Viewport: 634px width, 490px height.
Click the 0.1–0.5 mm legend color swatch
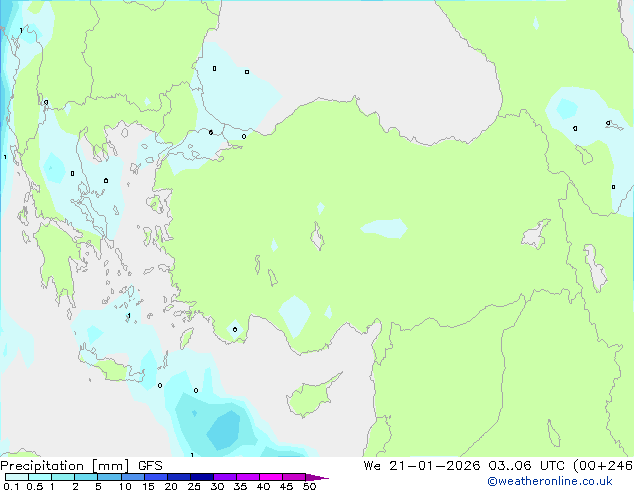[x=17, y=477]
